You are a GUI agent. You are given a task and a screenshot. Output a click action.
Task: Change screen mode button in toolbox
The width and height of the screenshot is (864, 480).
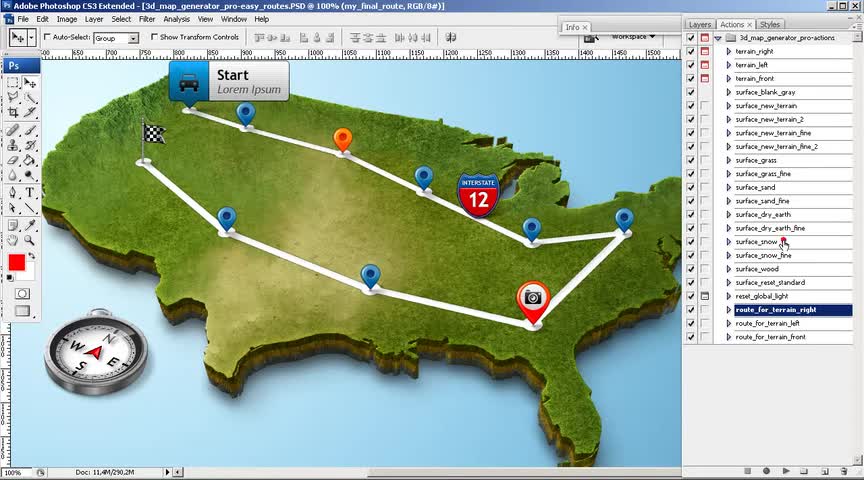pyautogui.click(x=22, y=311)
